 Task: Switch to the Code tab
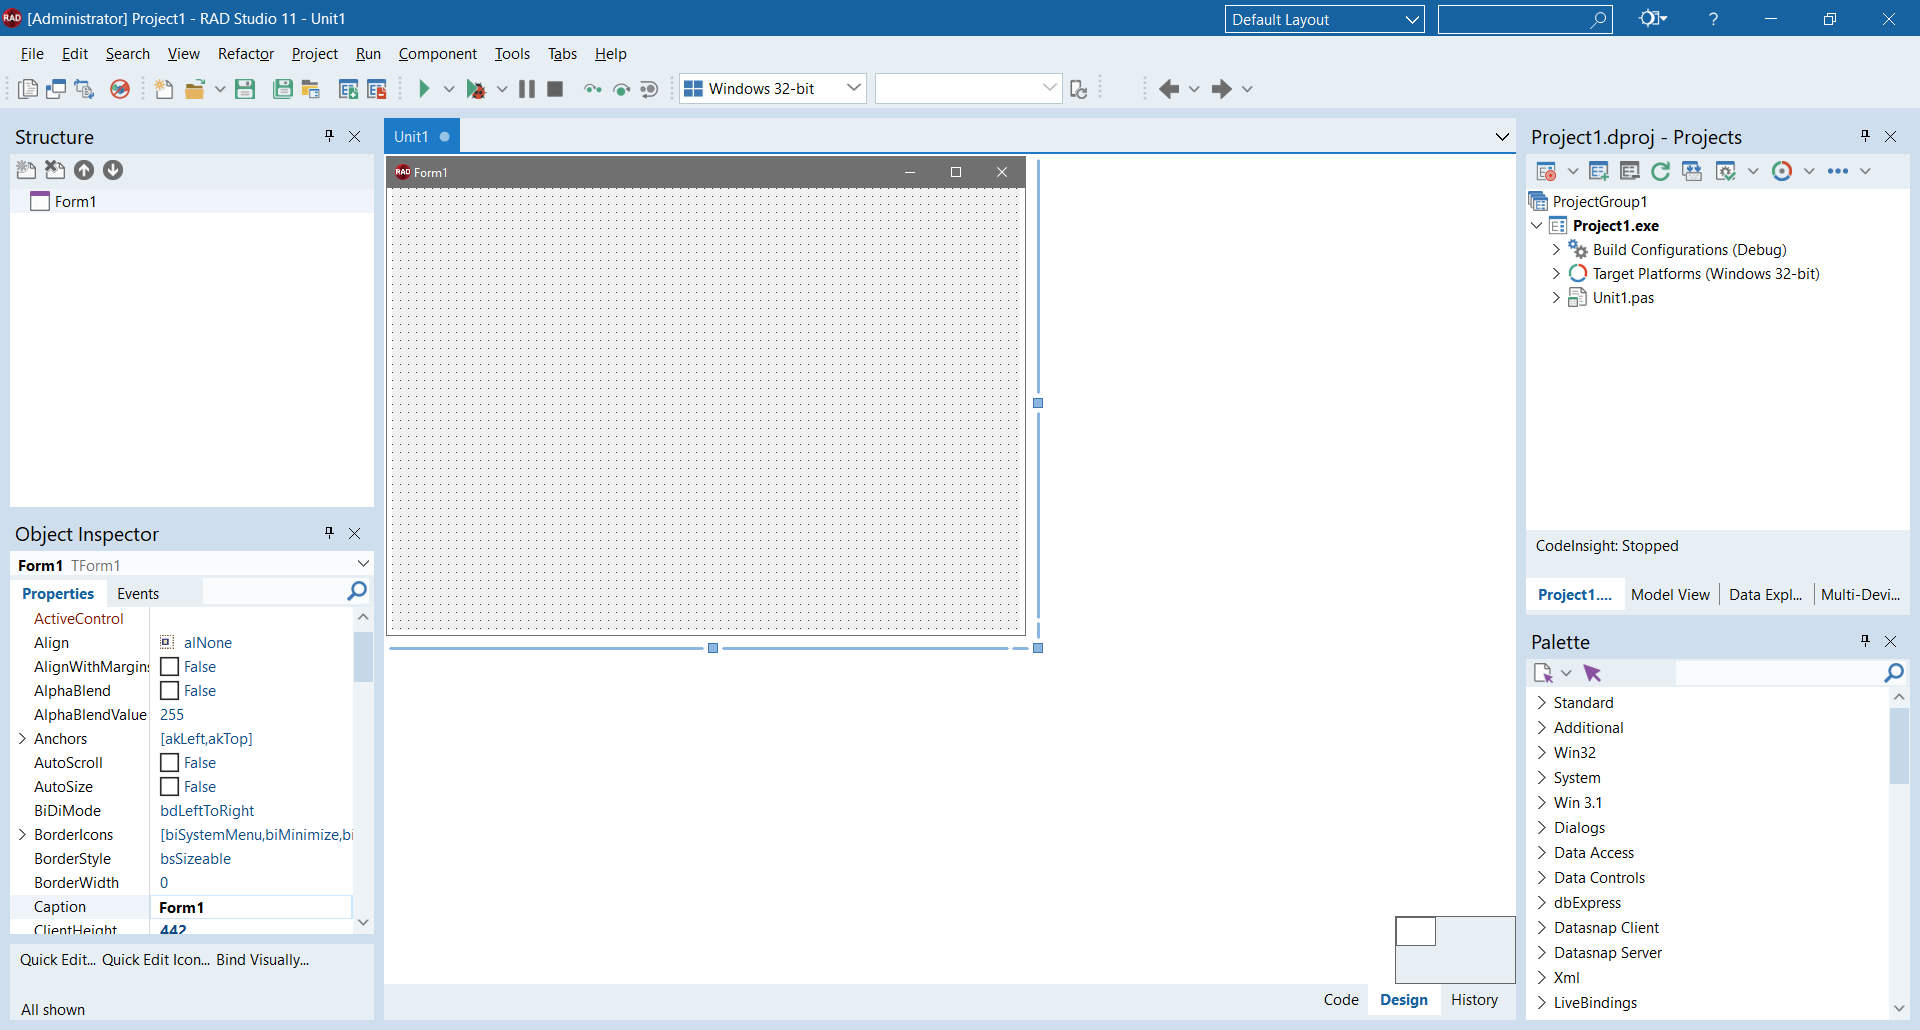[x=1341, y=1000]
